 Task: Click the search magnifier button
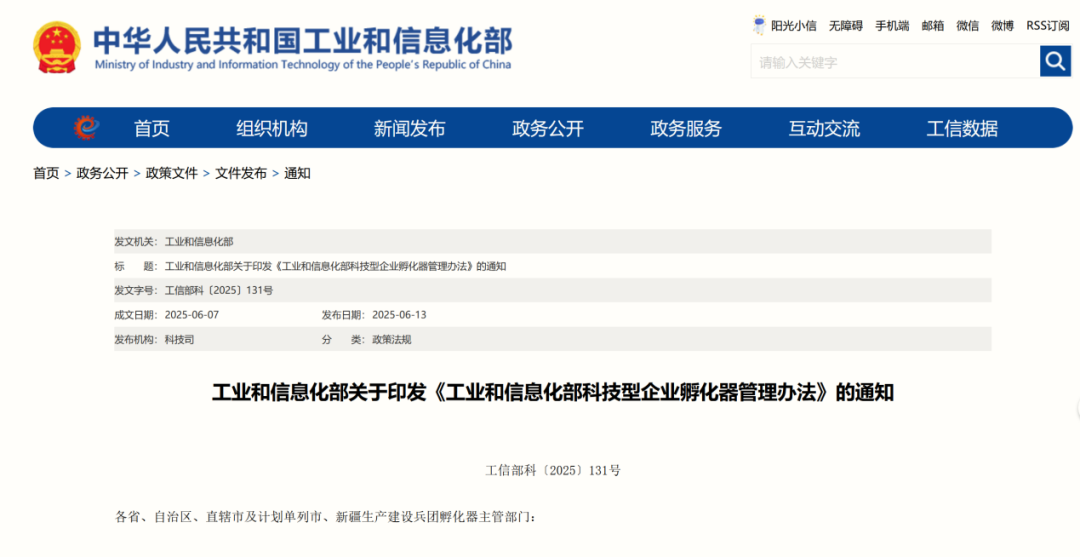1055,62
